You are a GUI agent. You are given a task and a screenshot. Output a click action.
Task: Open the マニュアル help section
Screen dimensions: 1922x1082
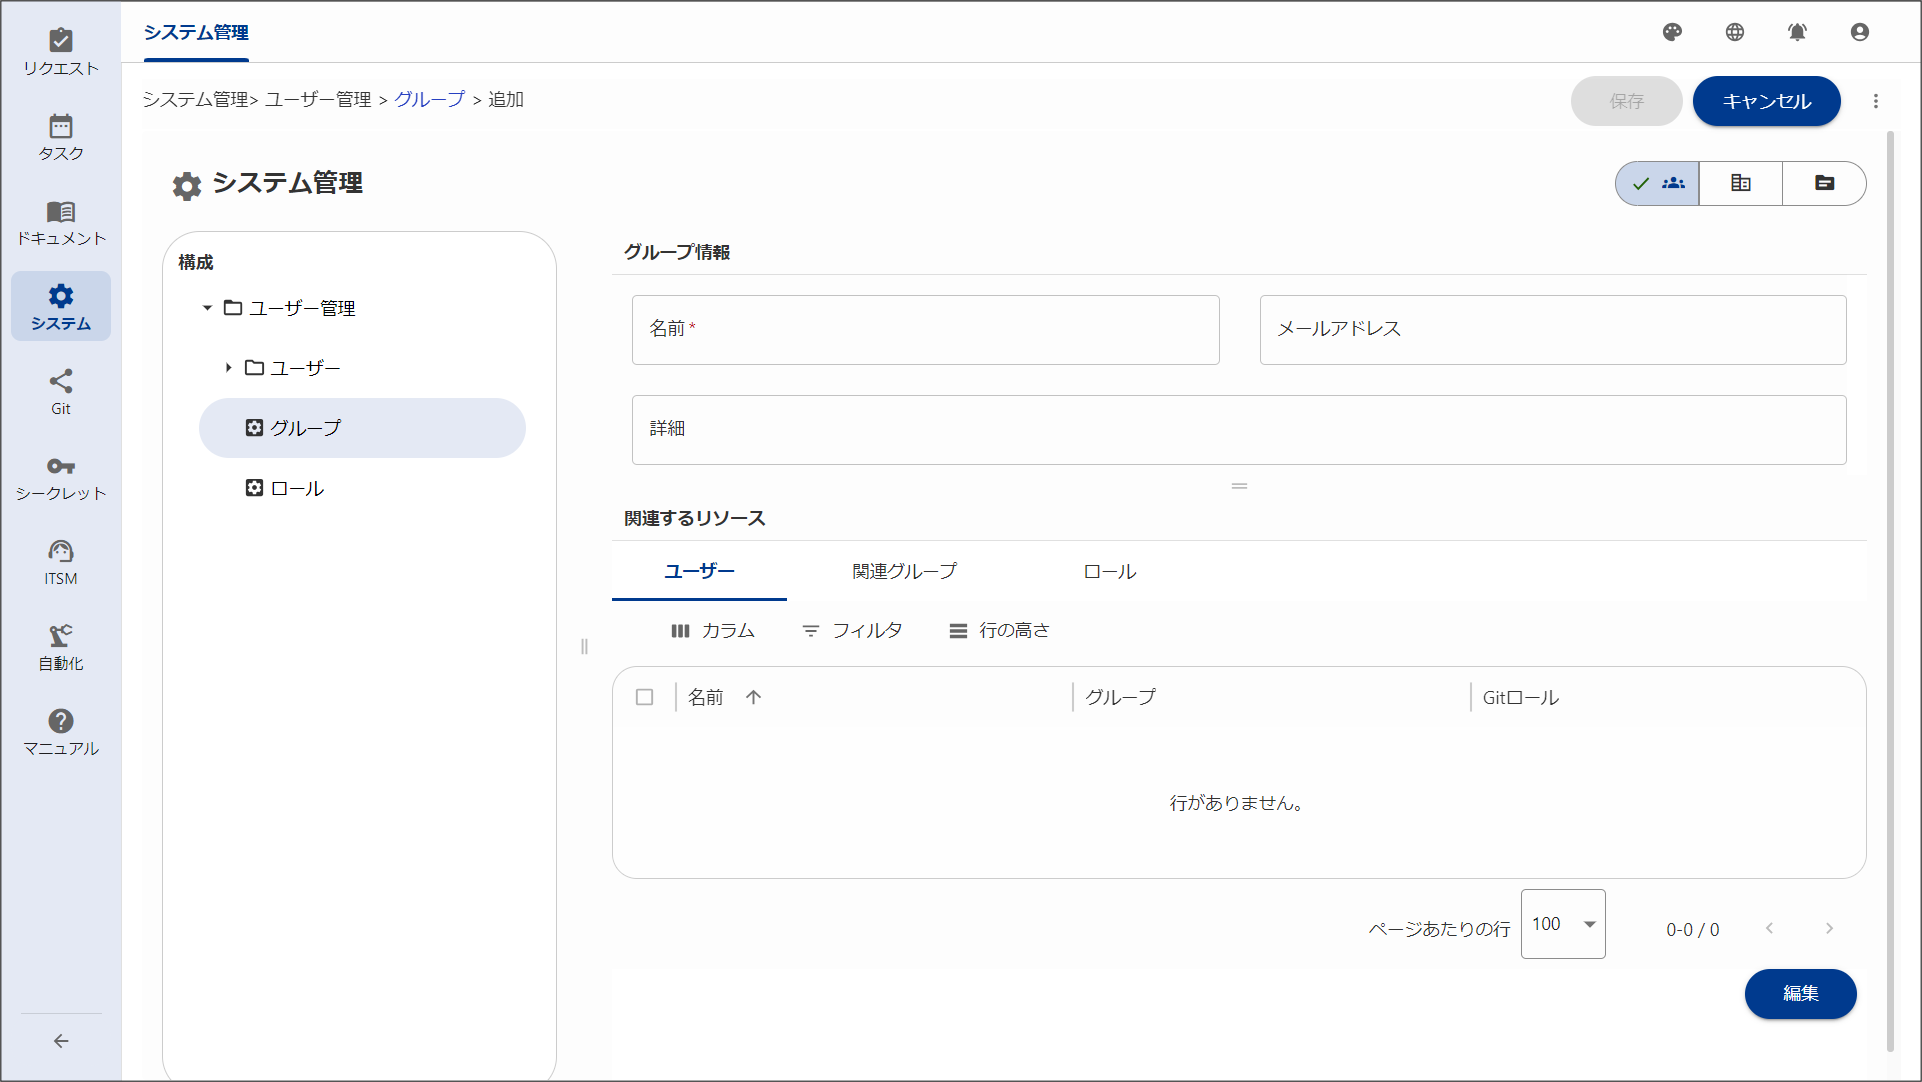tap(61, 732)
